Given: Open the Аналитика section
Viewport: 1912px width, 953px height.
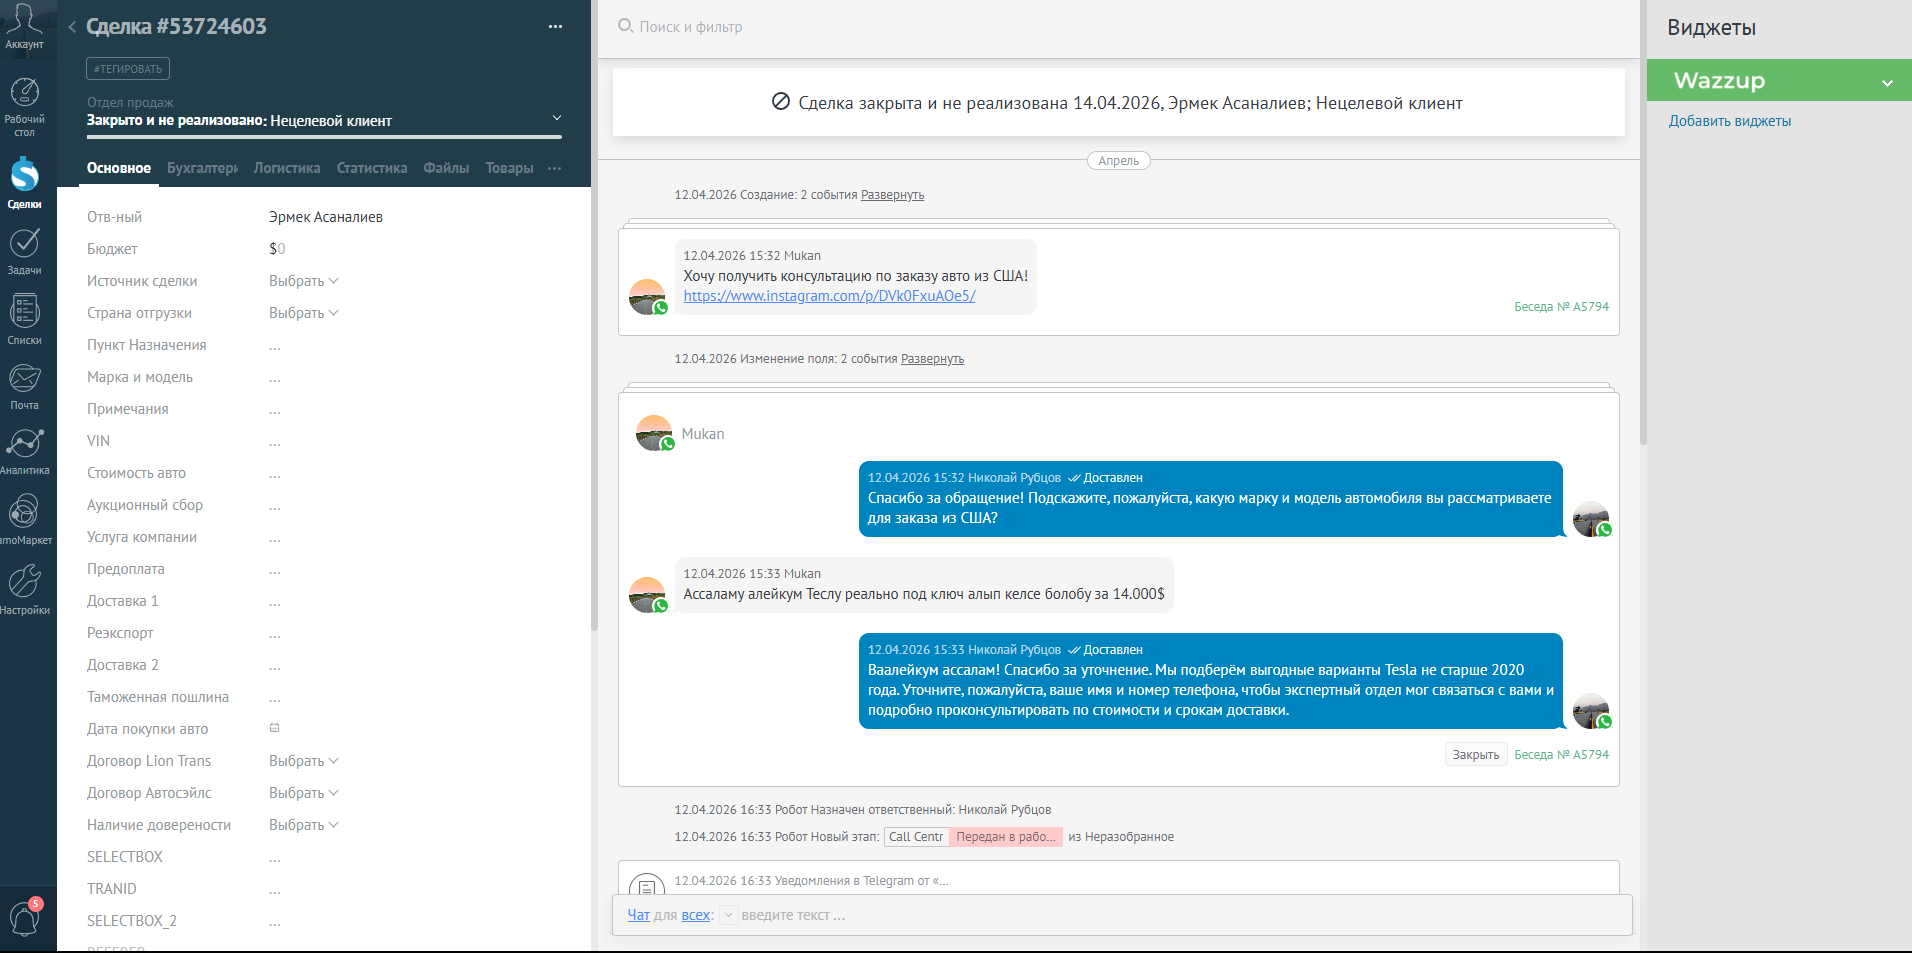Looking at the screenshot, I should tap(24, 452).
